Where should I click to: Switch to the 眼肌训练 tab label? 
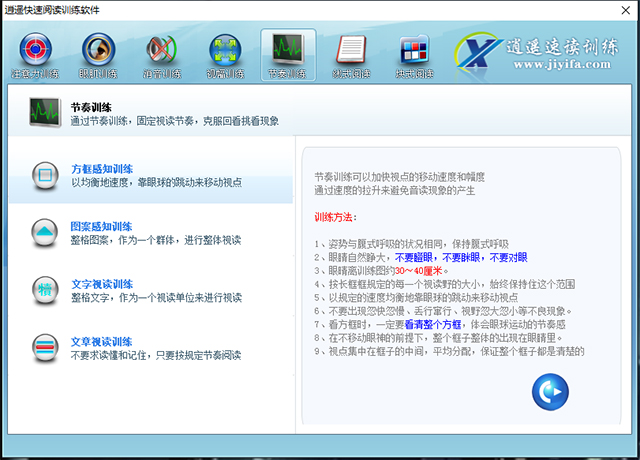(98, 73)
